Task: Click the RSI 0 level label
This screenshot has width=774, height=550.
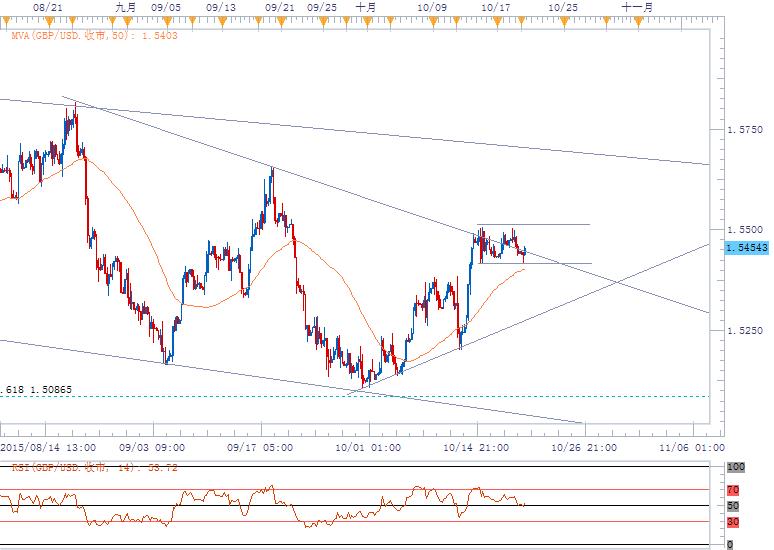Action: [731, 545]
